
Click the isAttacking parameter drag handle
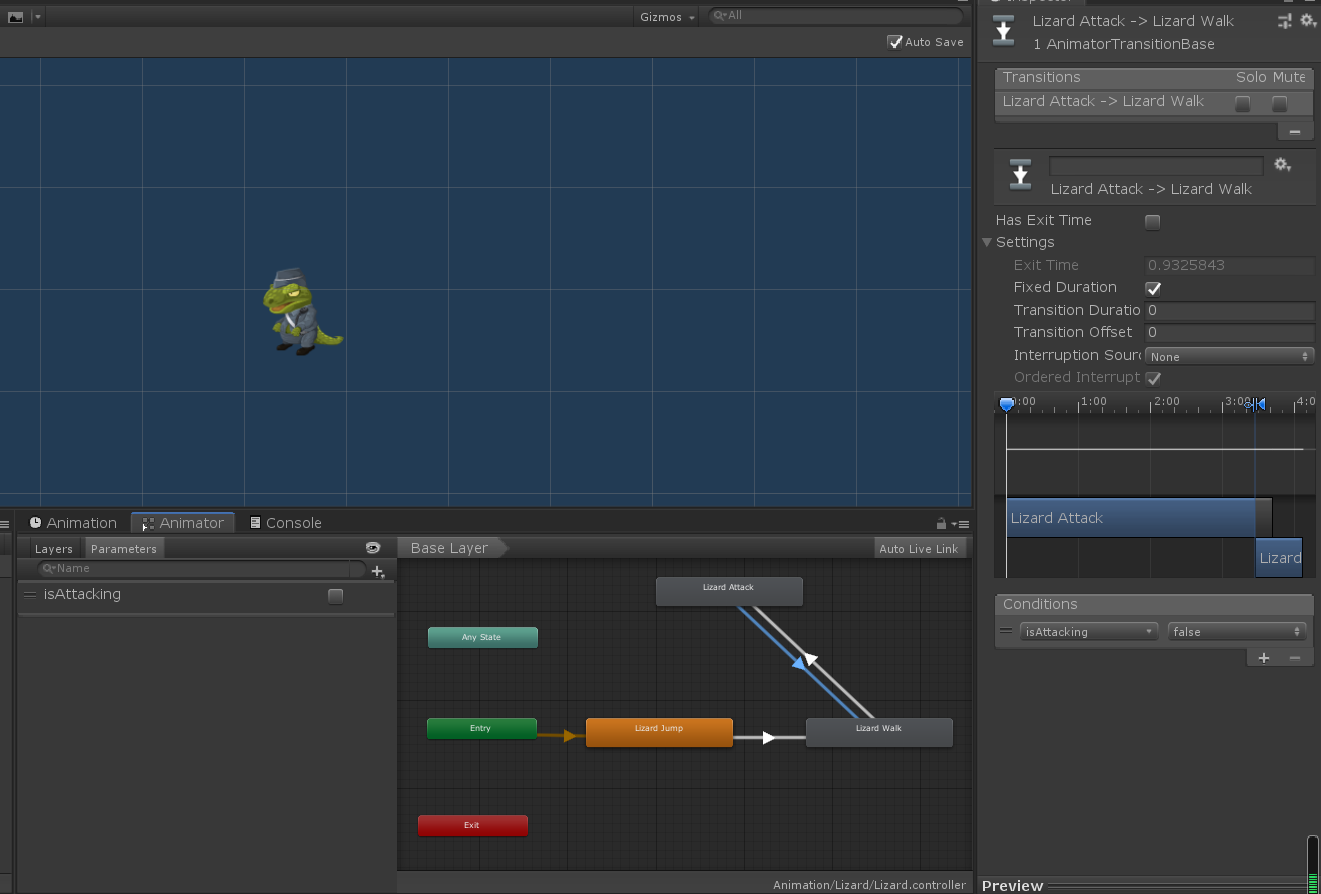pyautogui.click(x=30, y=595)
